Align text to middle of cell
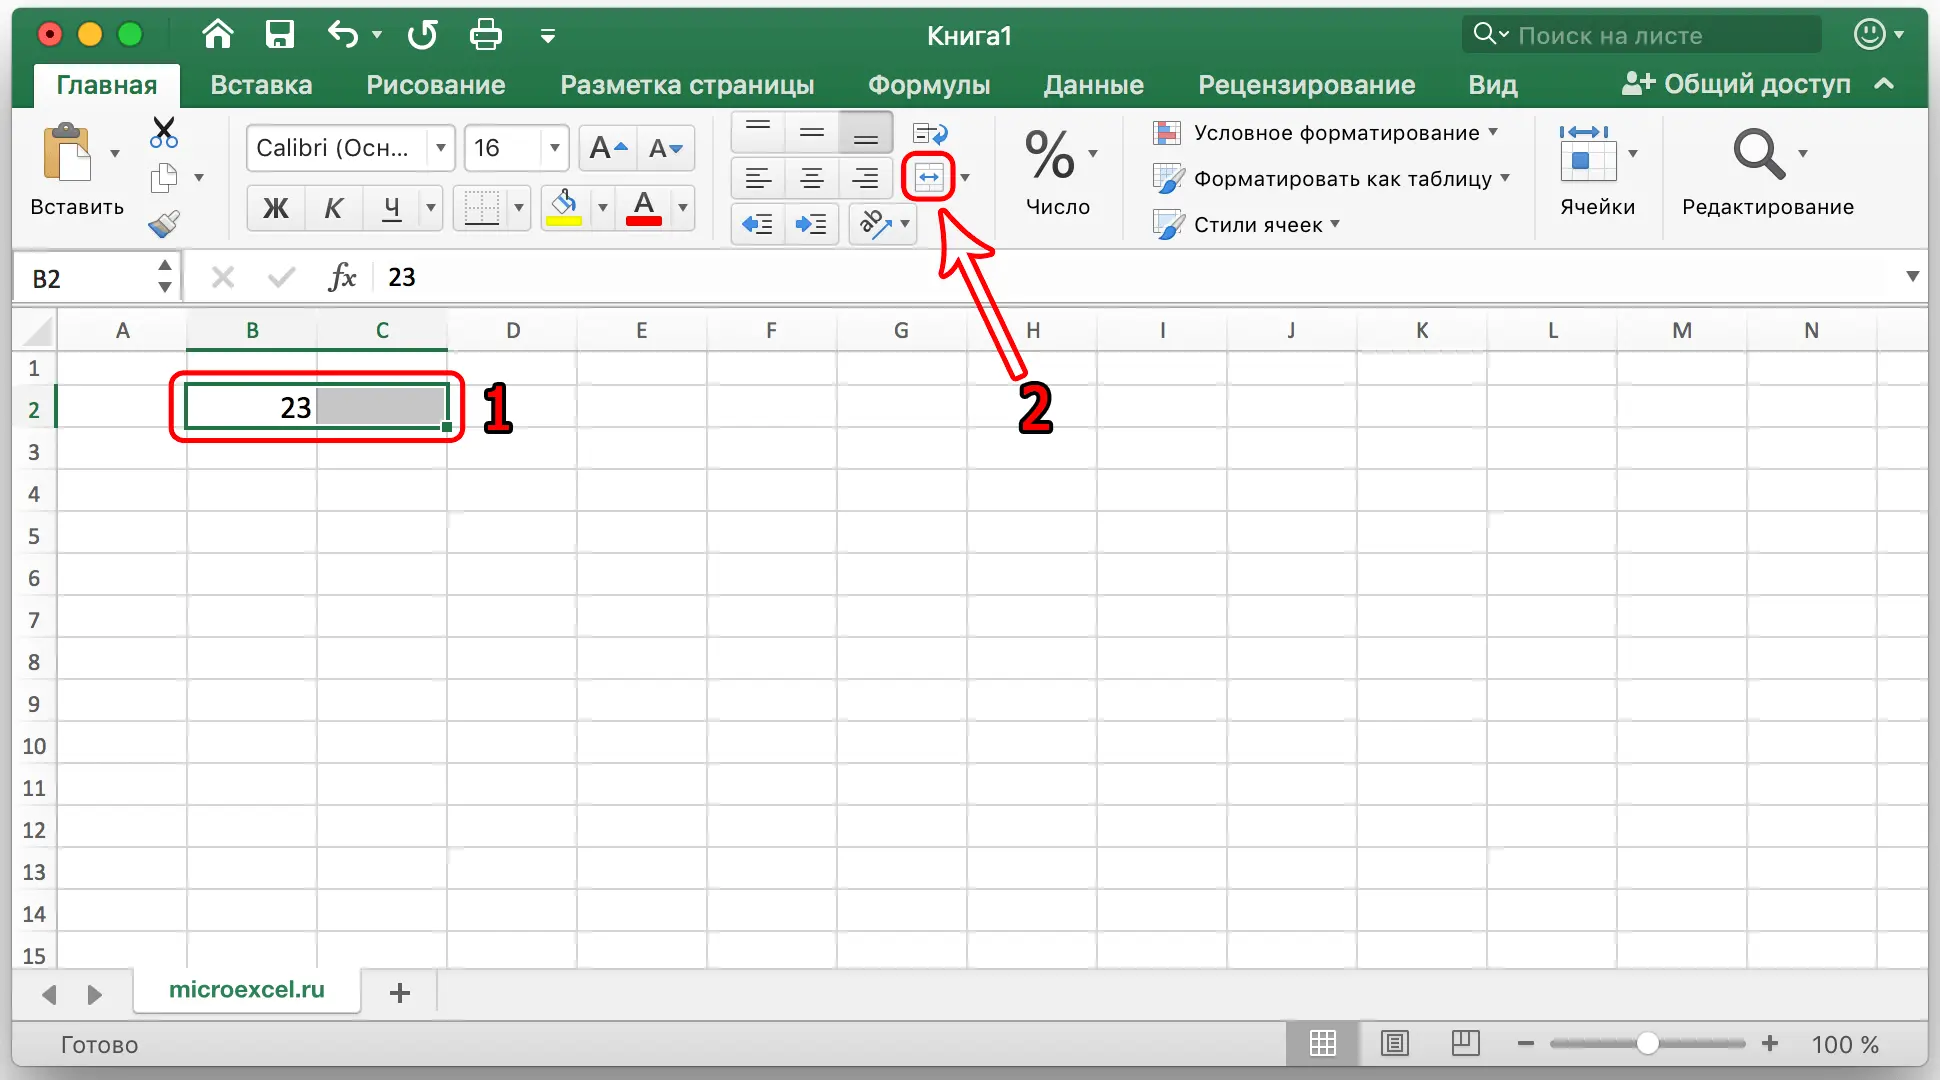Screen dimensions: 1940x1080 (x=812, y=131)
